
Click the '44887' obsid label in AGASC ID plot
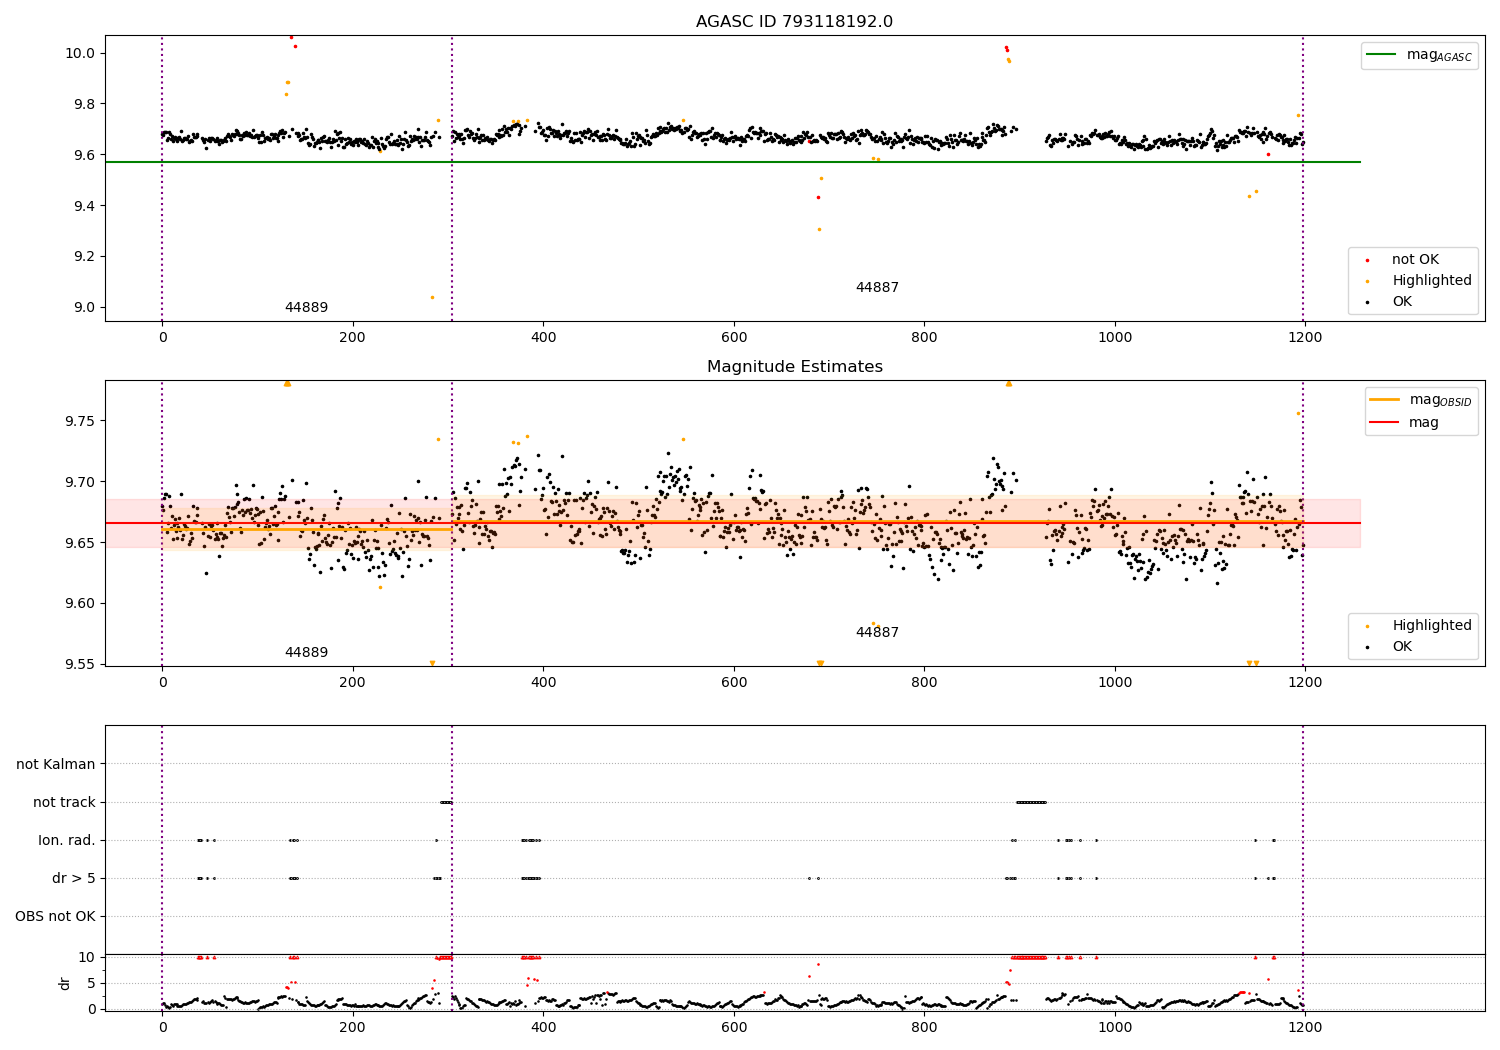coord(877,288)
